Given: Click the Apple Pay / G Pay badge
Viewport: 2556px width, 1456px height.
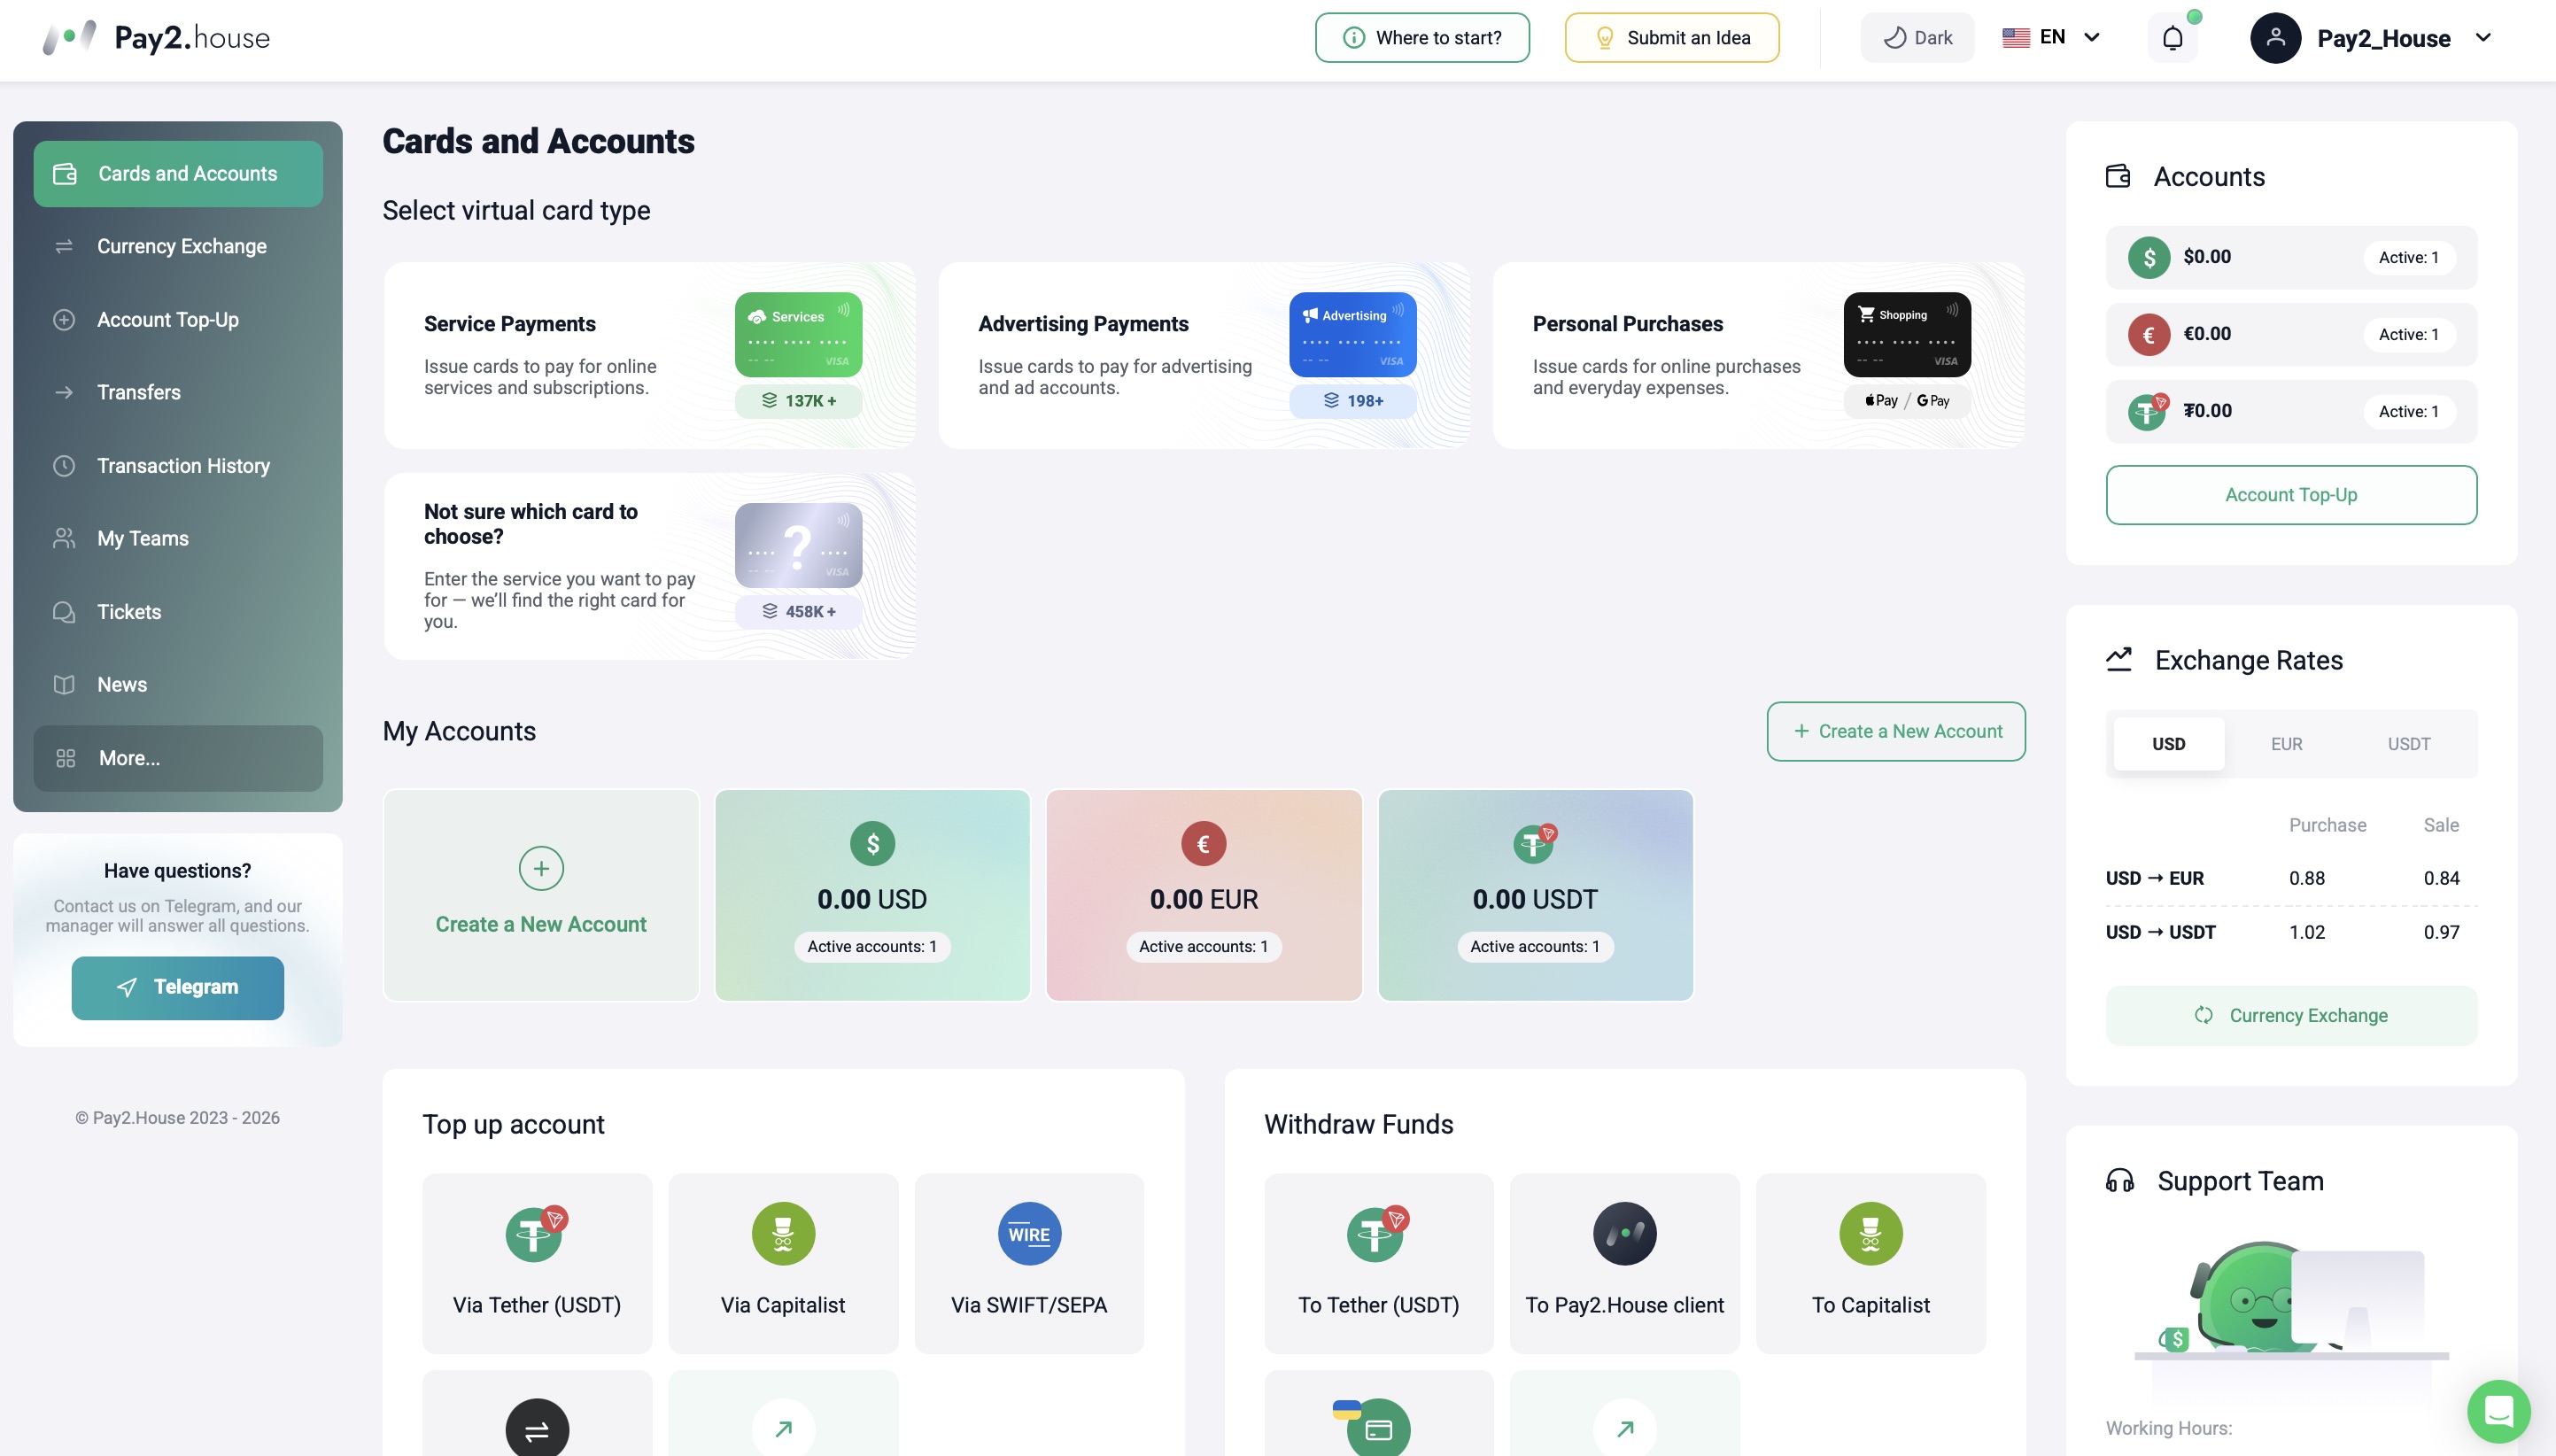Looking at the screenshot, I should click(x=1907, y=400).
